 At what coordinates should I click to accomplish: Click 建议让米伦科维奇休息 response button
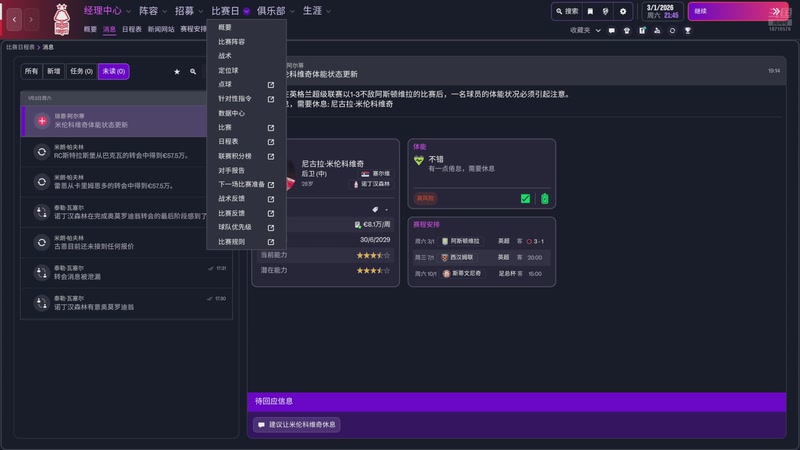[x=297, y=424]
